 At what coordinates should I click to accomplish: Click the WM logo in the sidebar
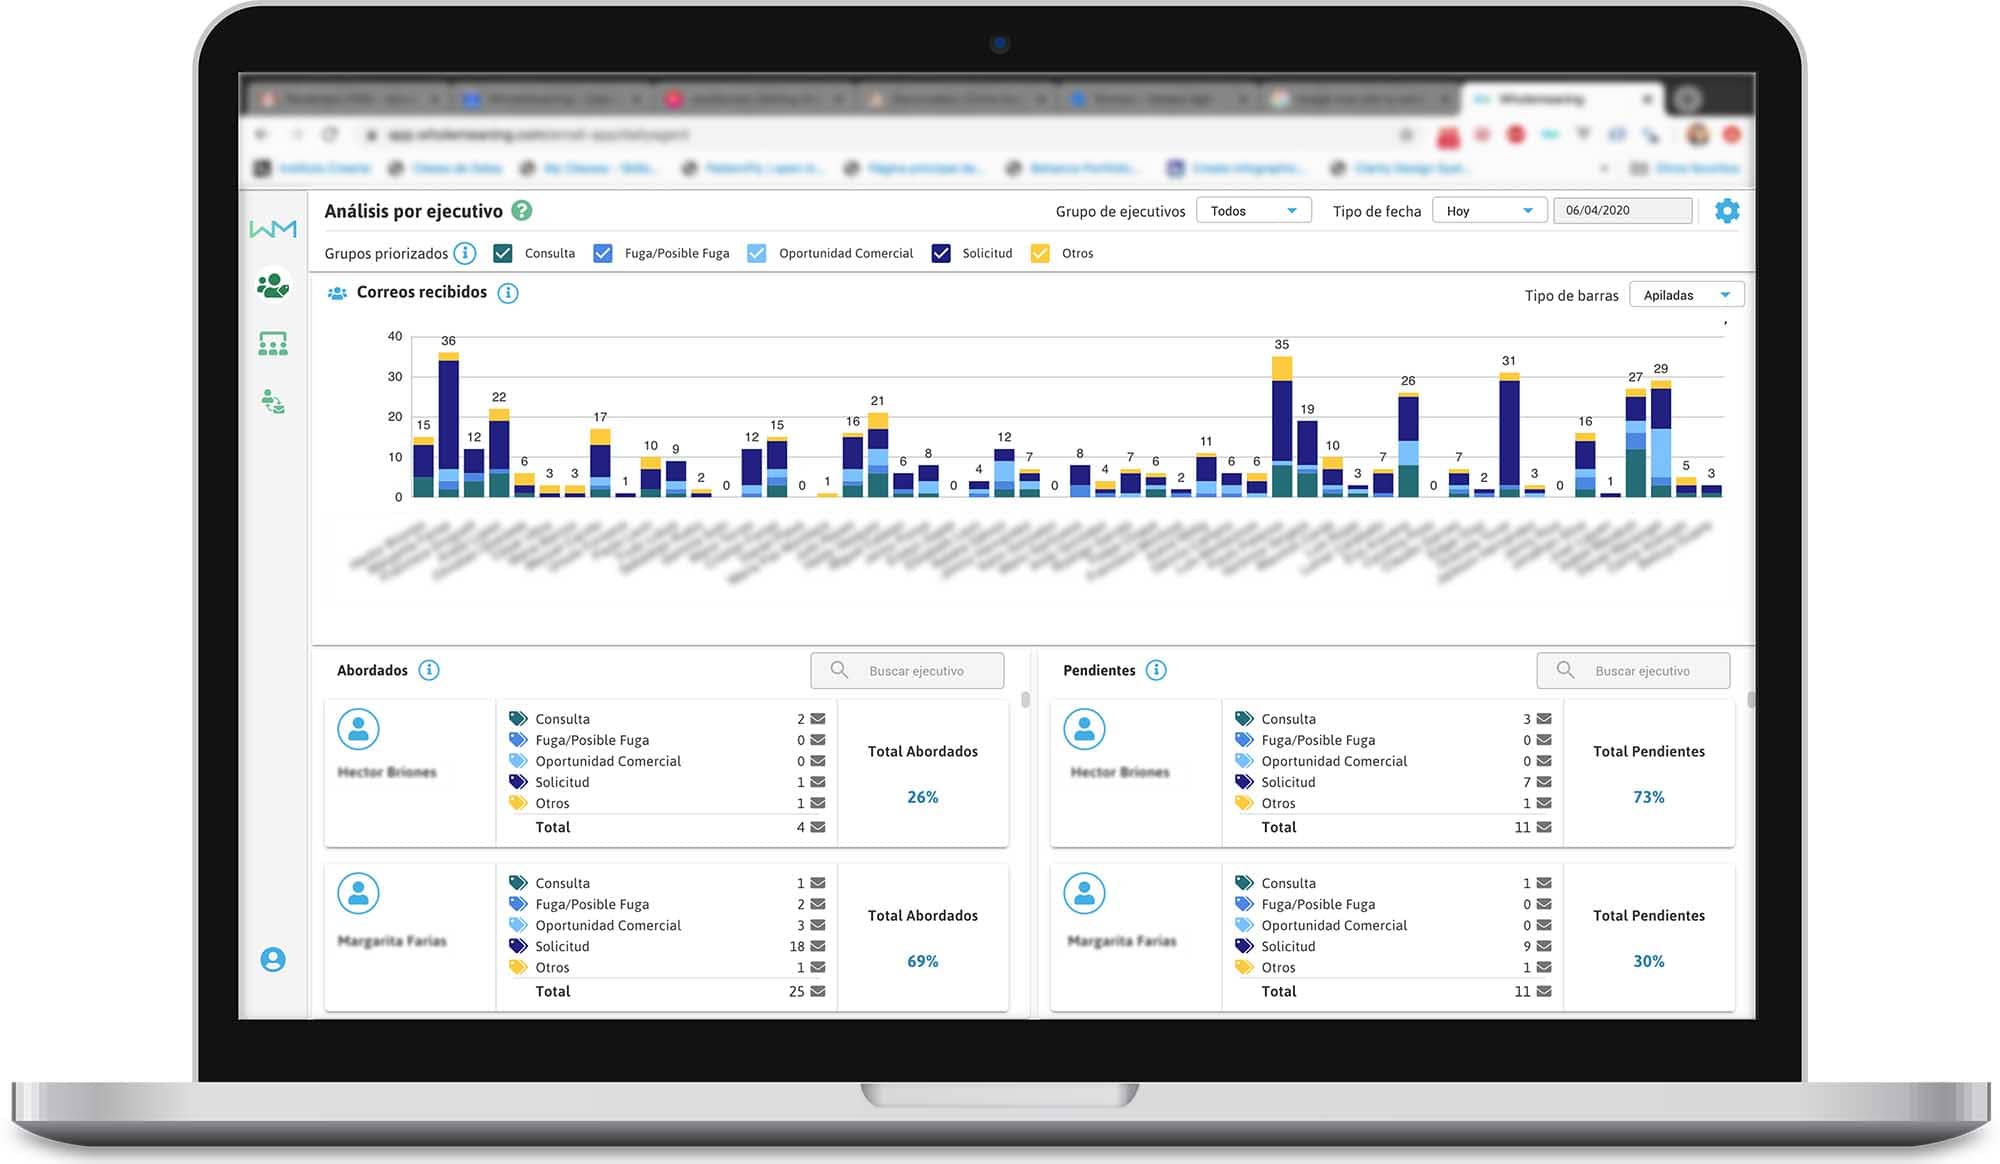coord(272,229)
